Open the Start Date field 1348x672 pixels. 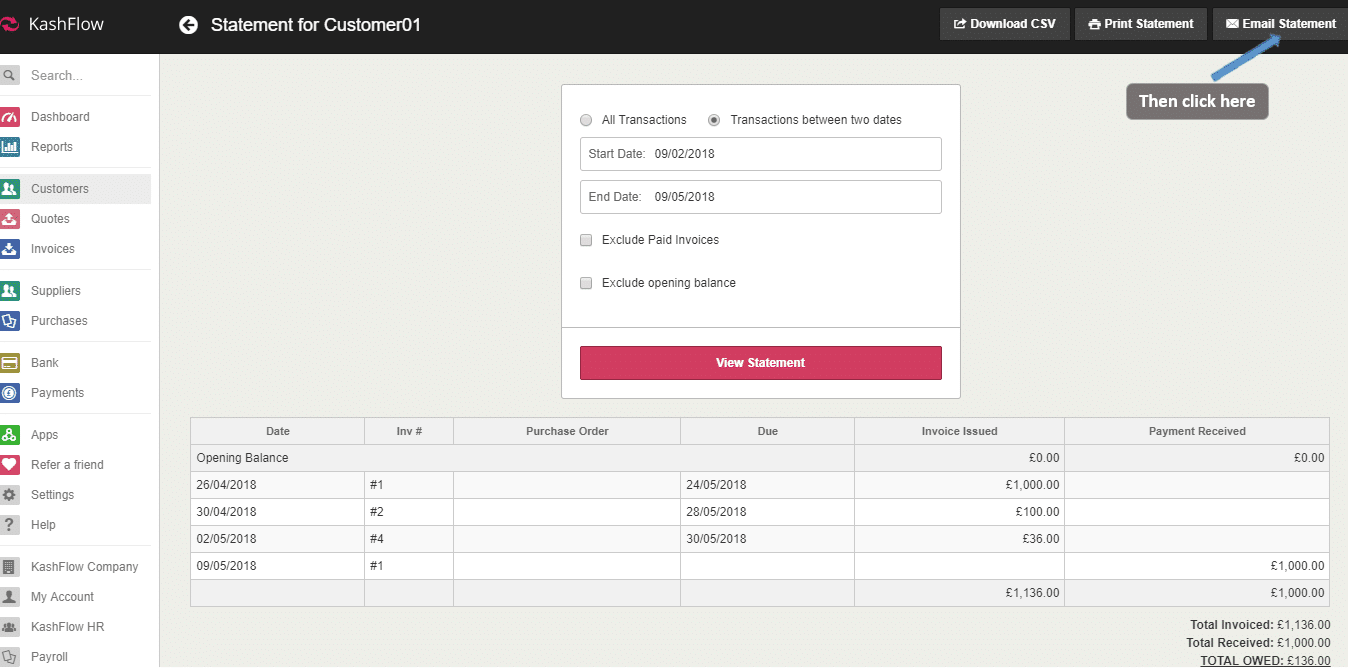[760, 154]
